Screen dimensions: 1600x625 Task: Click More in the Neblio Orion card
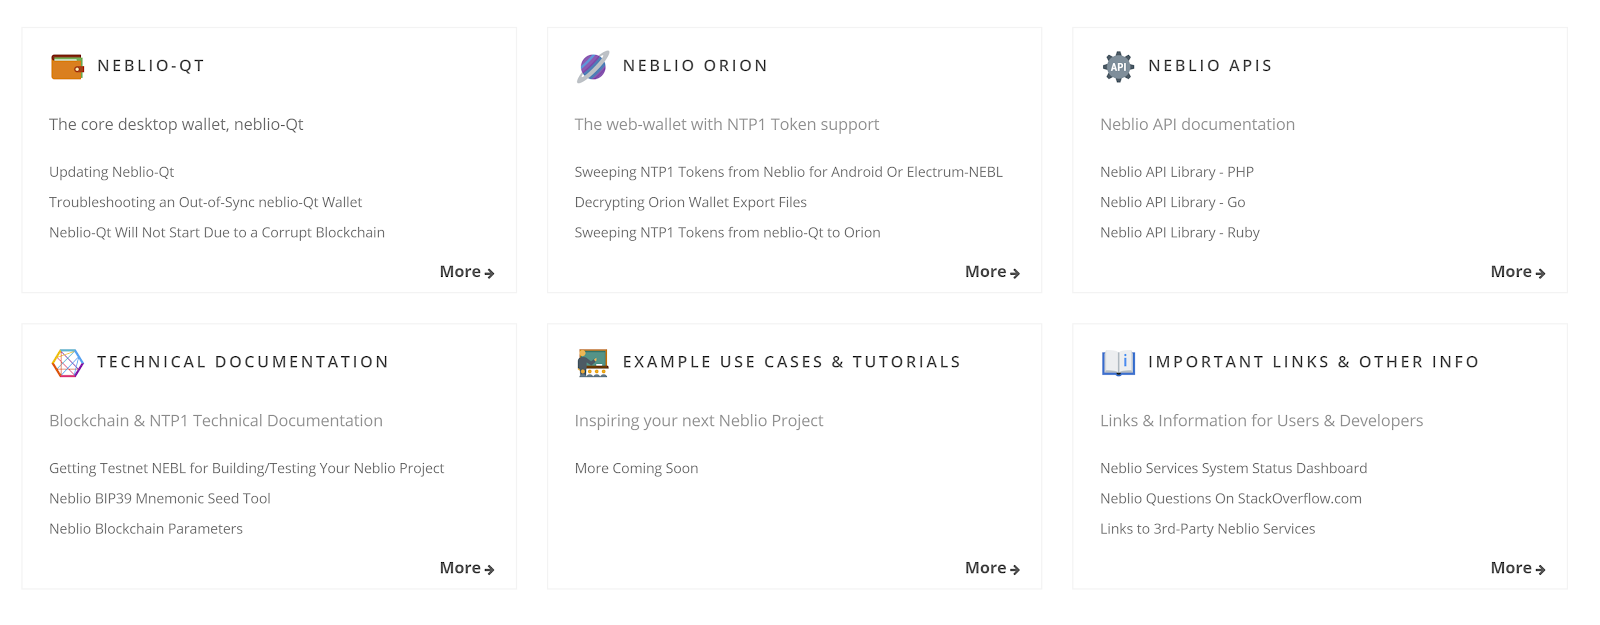pyautogui.click(x=992, y=272)
